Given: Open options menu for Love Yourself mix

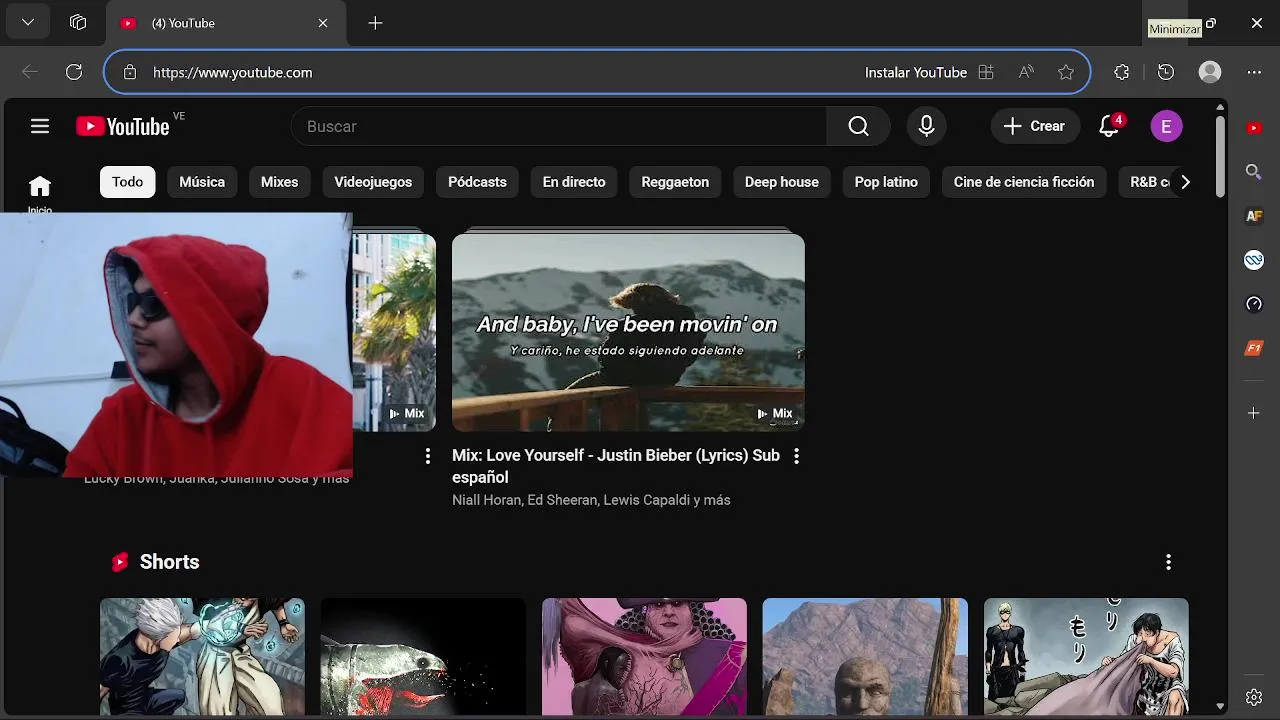Looking at the screenshot, I should (796, 456).
